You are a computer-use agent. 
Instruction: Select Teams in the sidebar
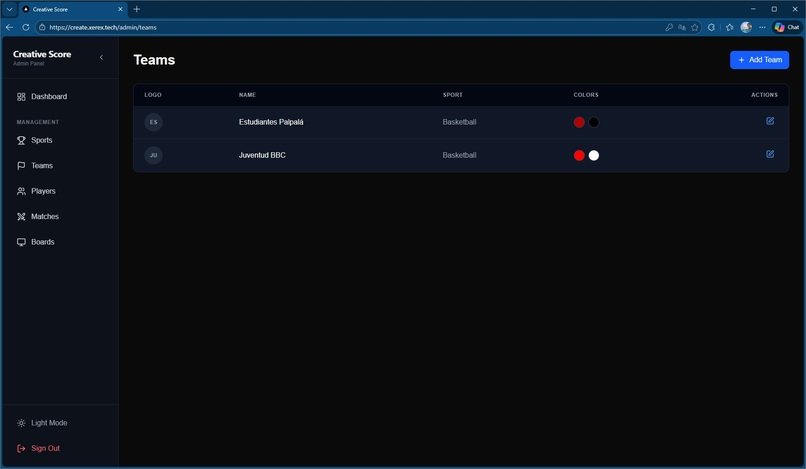click(60, 166)
